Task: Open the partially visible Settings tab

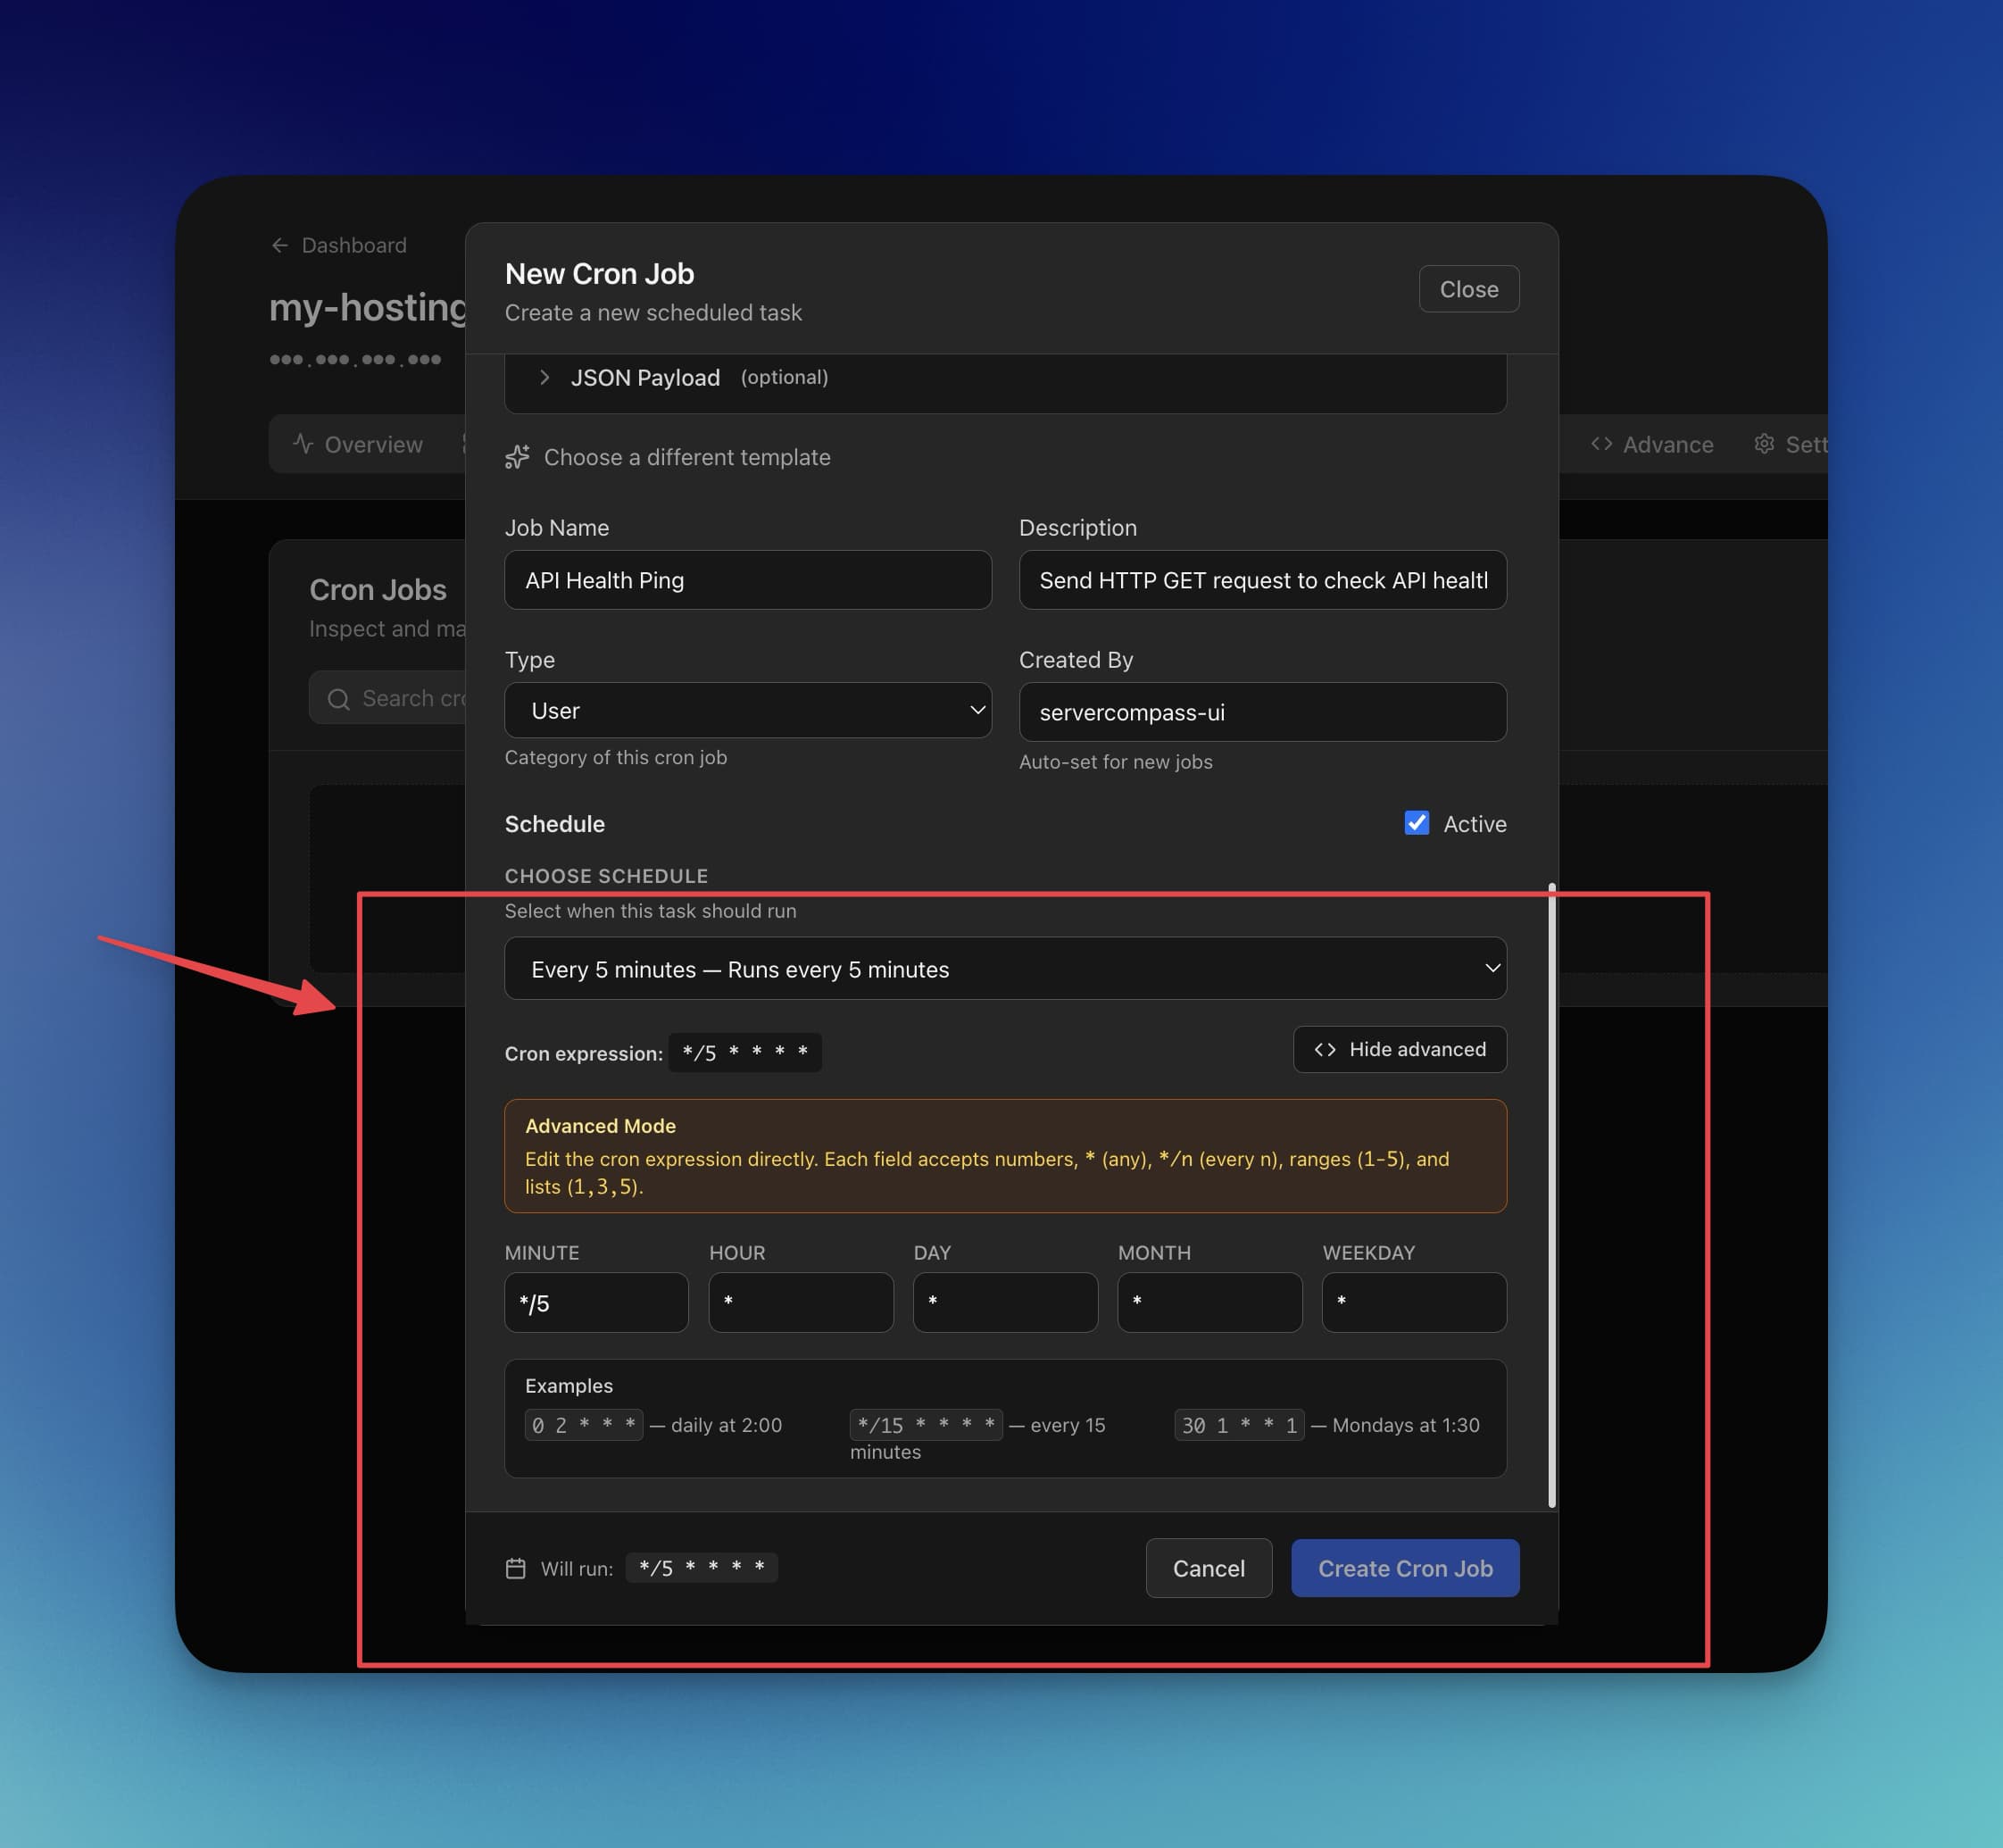Action: pos(1790,444)
